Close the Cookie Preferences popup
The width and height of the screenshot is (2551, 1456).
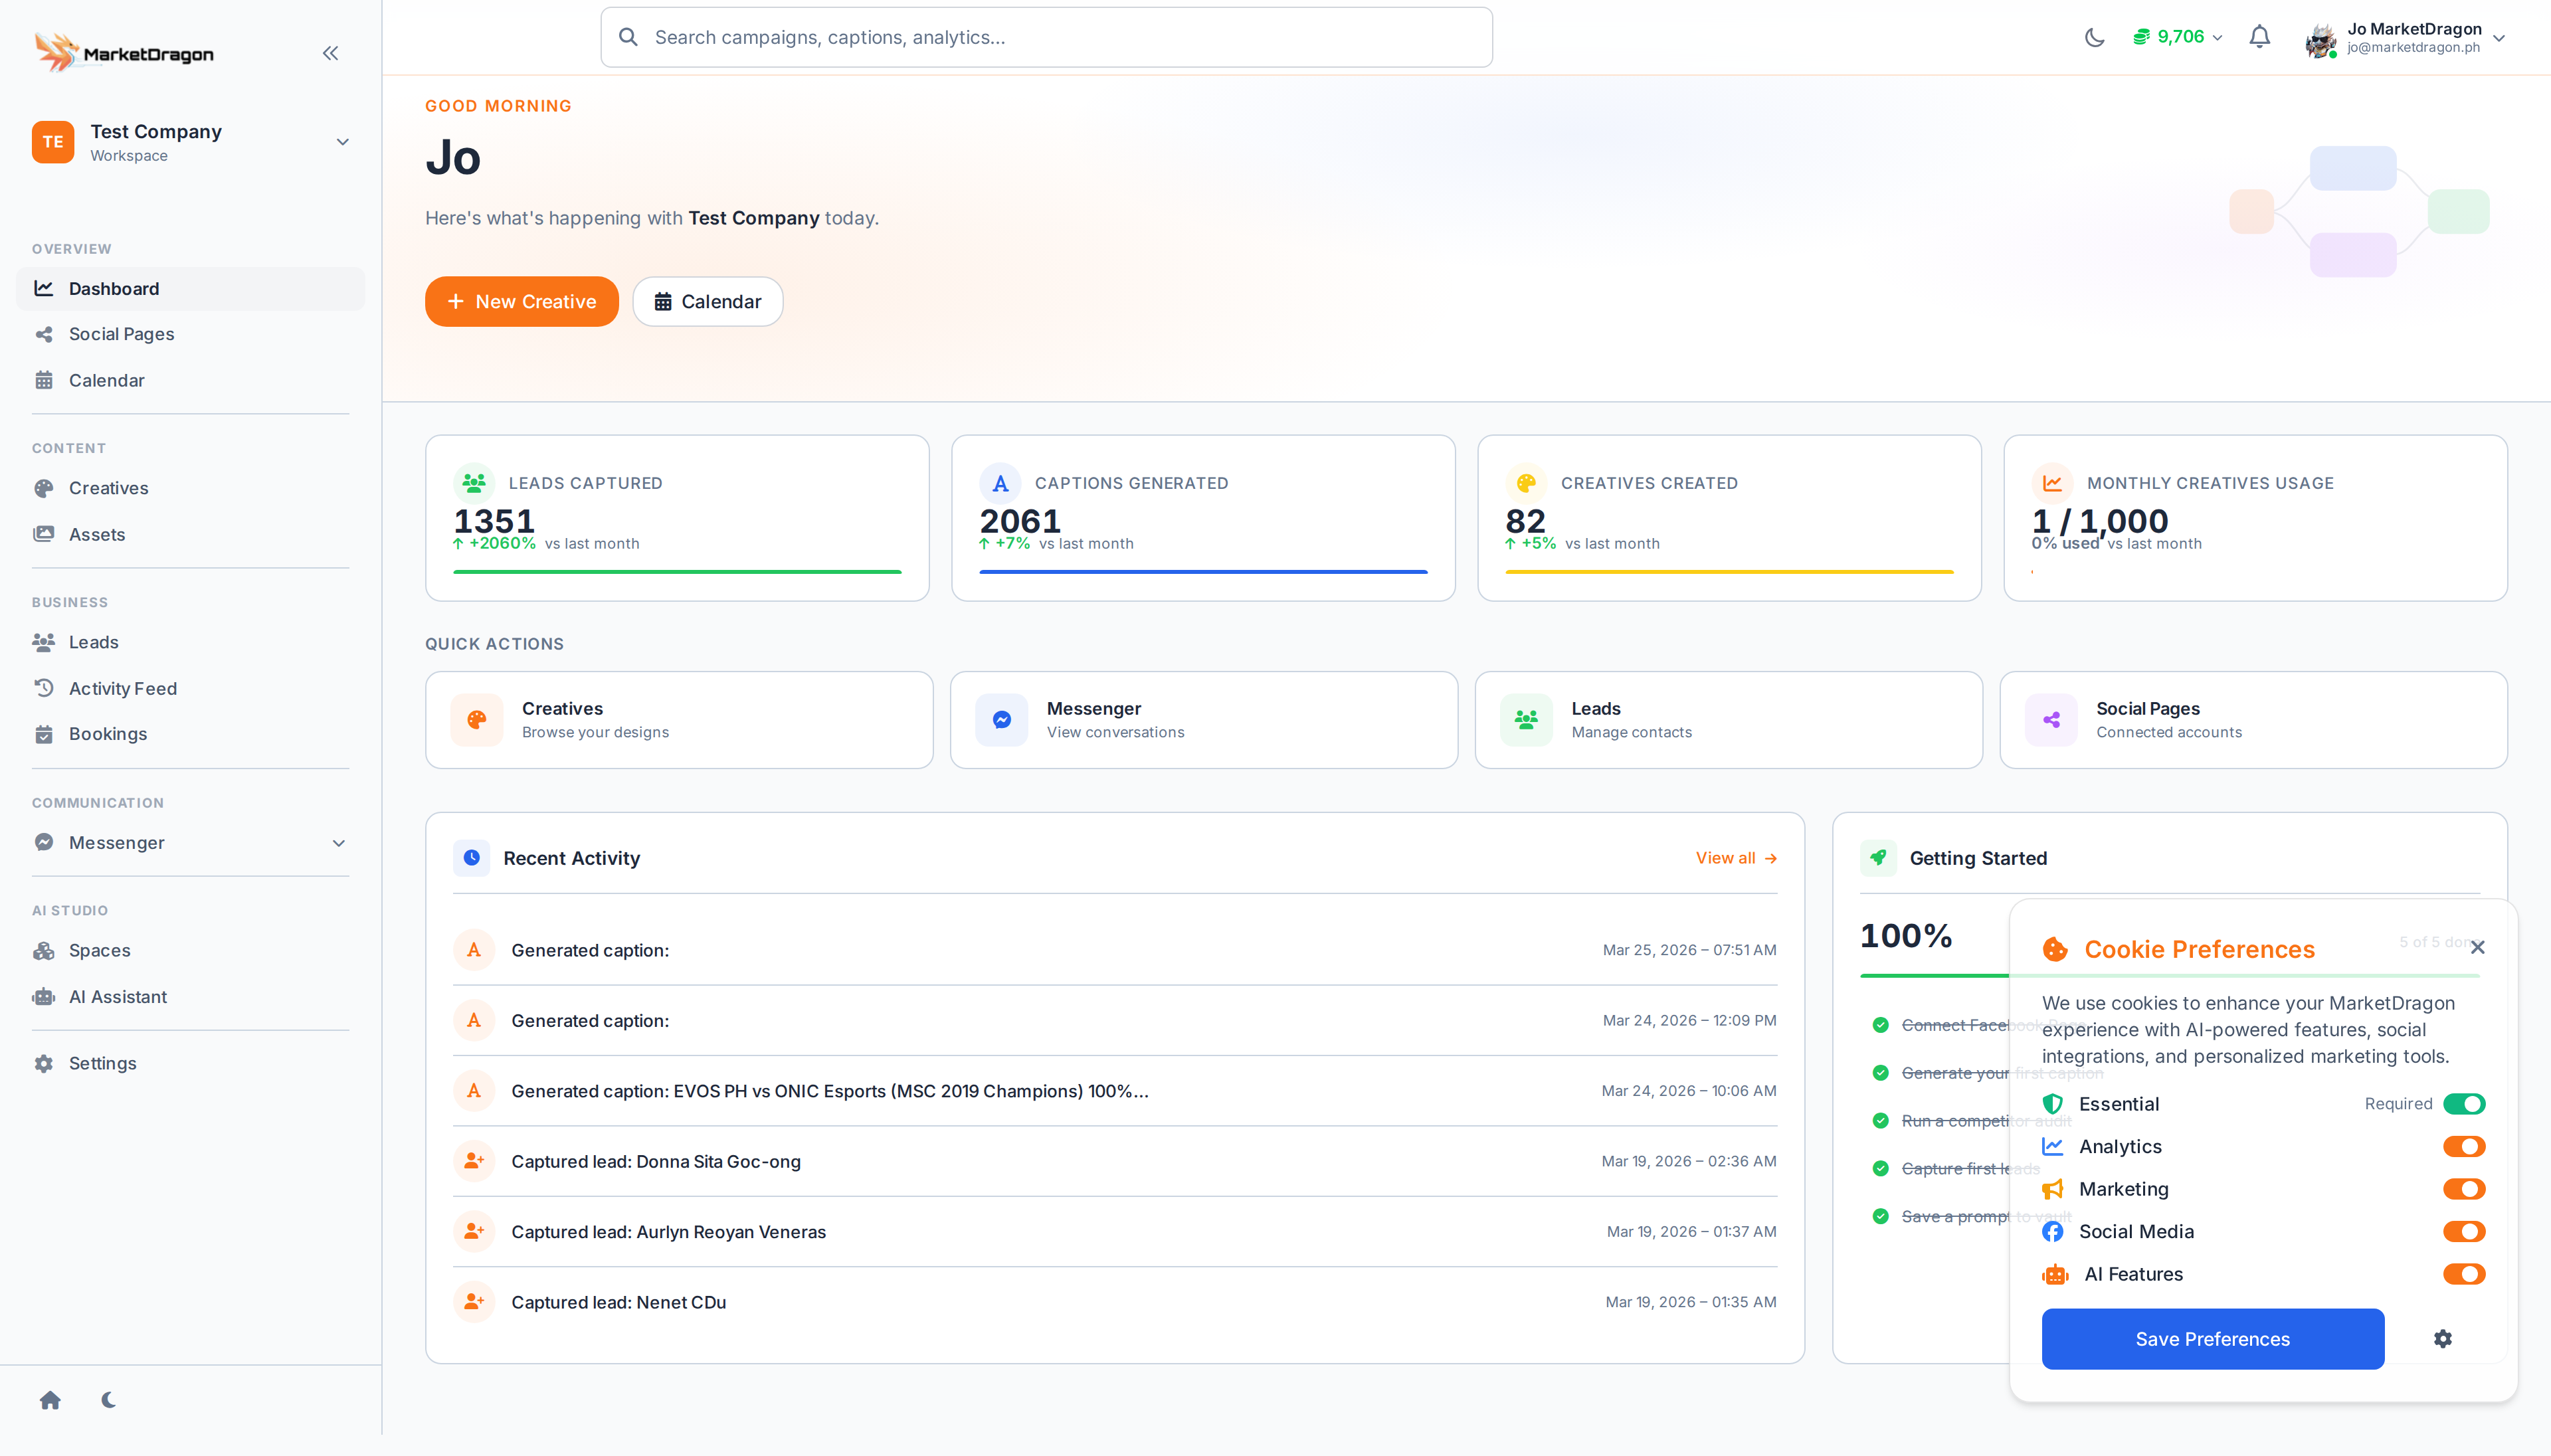2477,947
